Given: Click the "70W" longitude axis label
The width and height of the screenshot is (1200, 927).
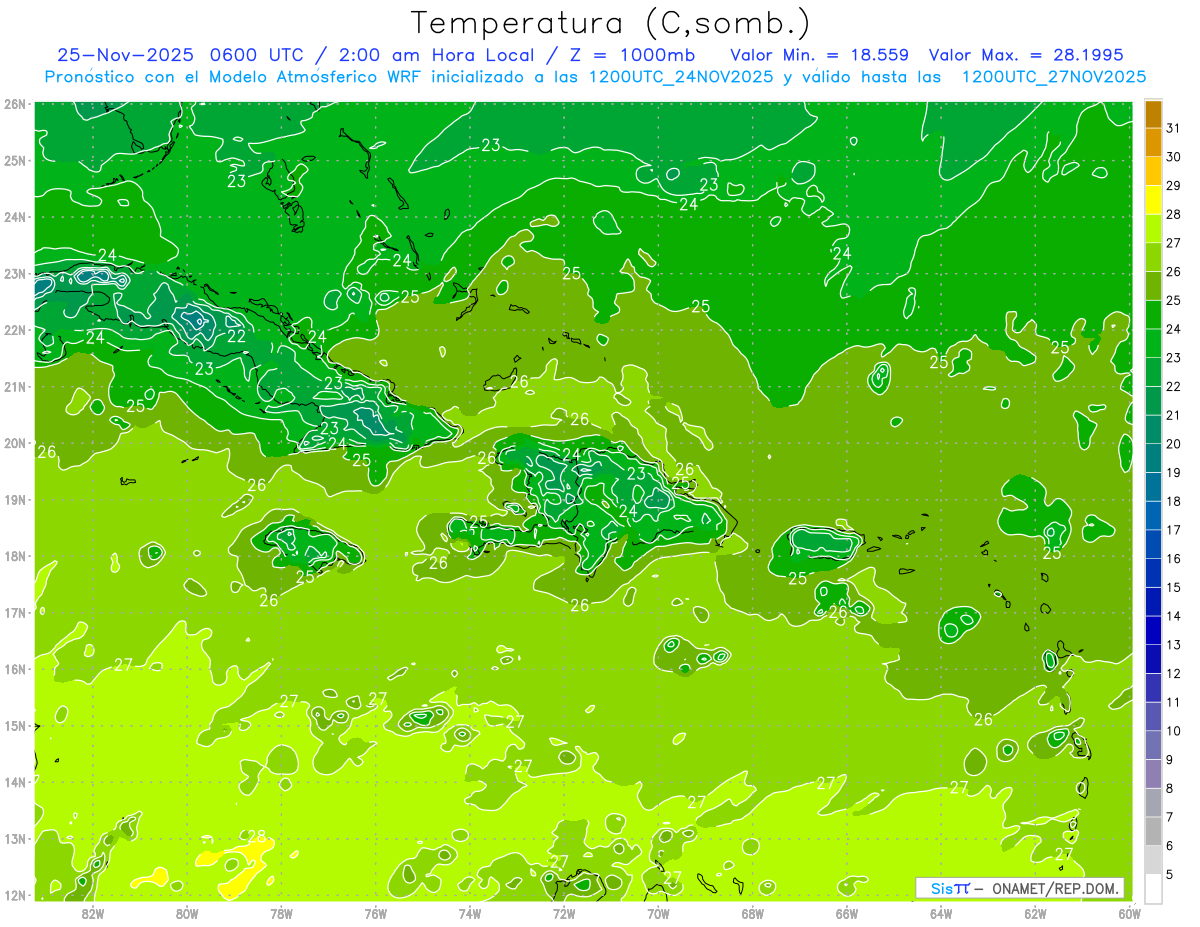Looking at the screenshot, I should point(658,912).
